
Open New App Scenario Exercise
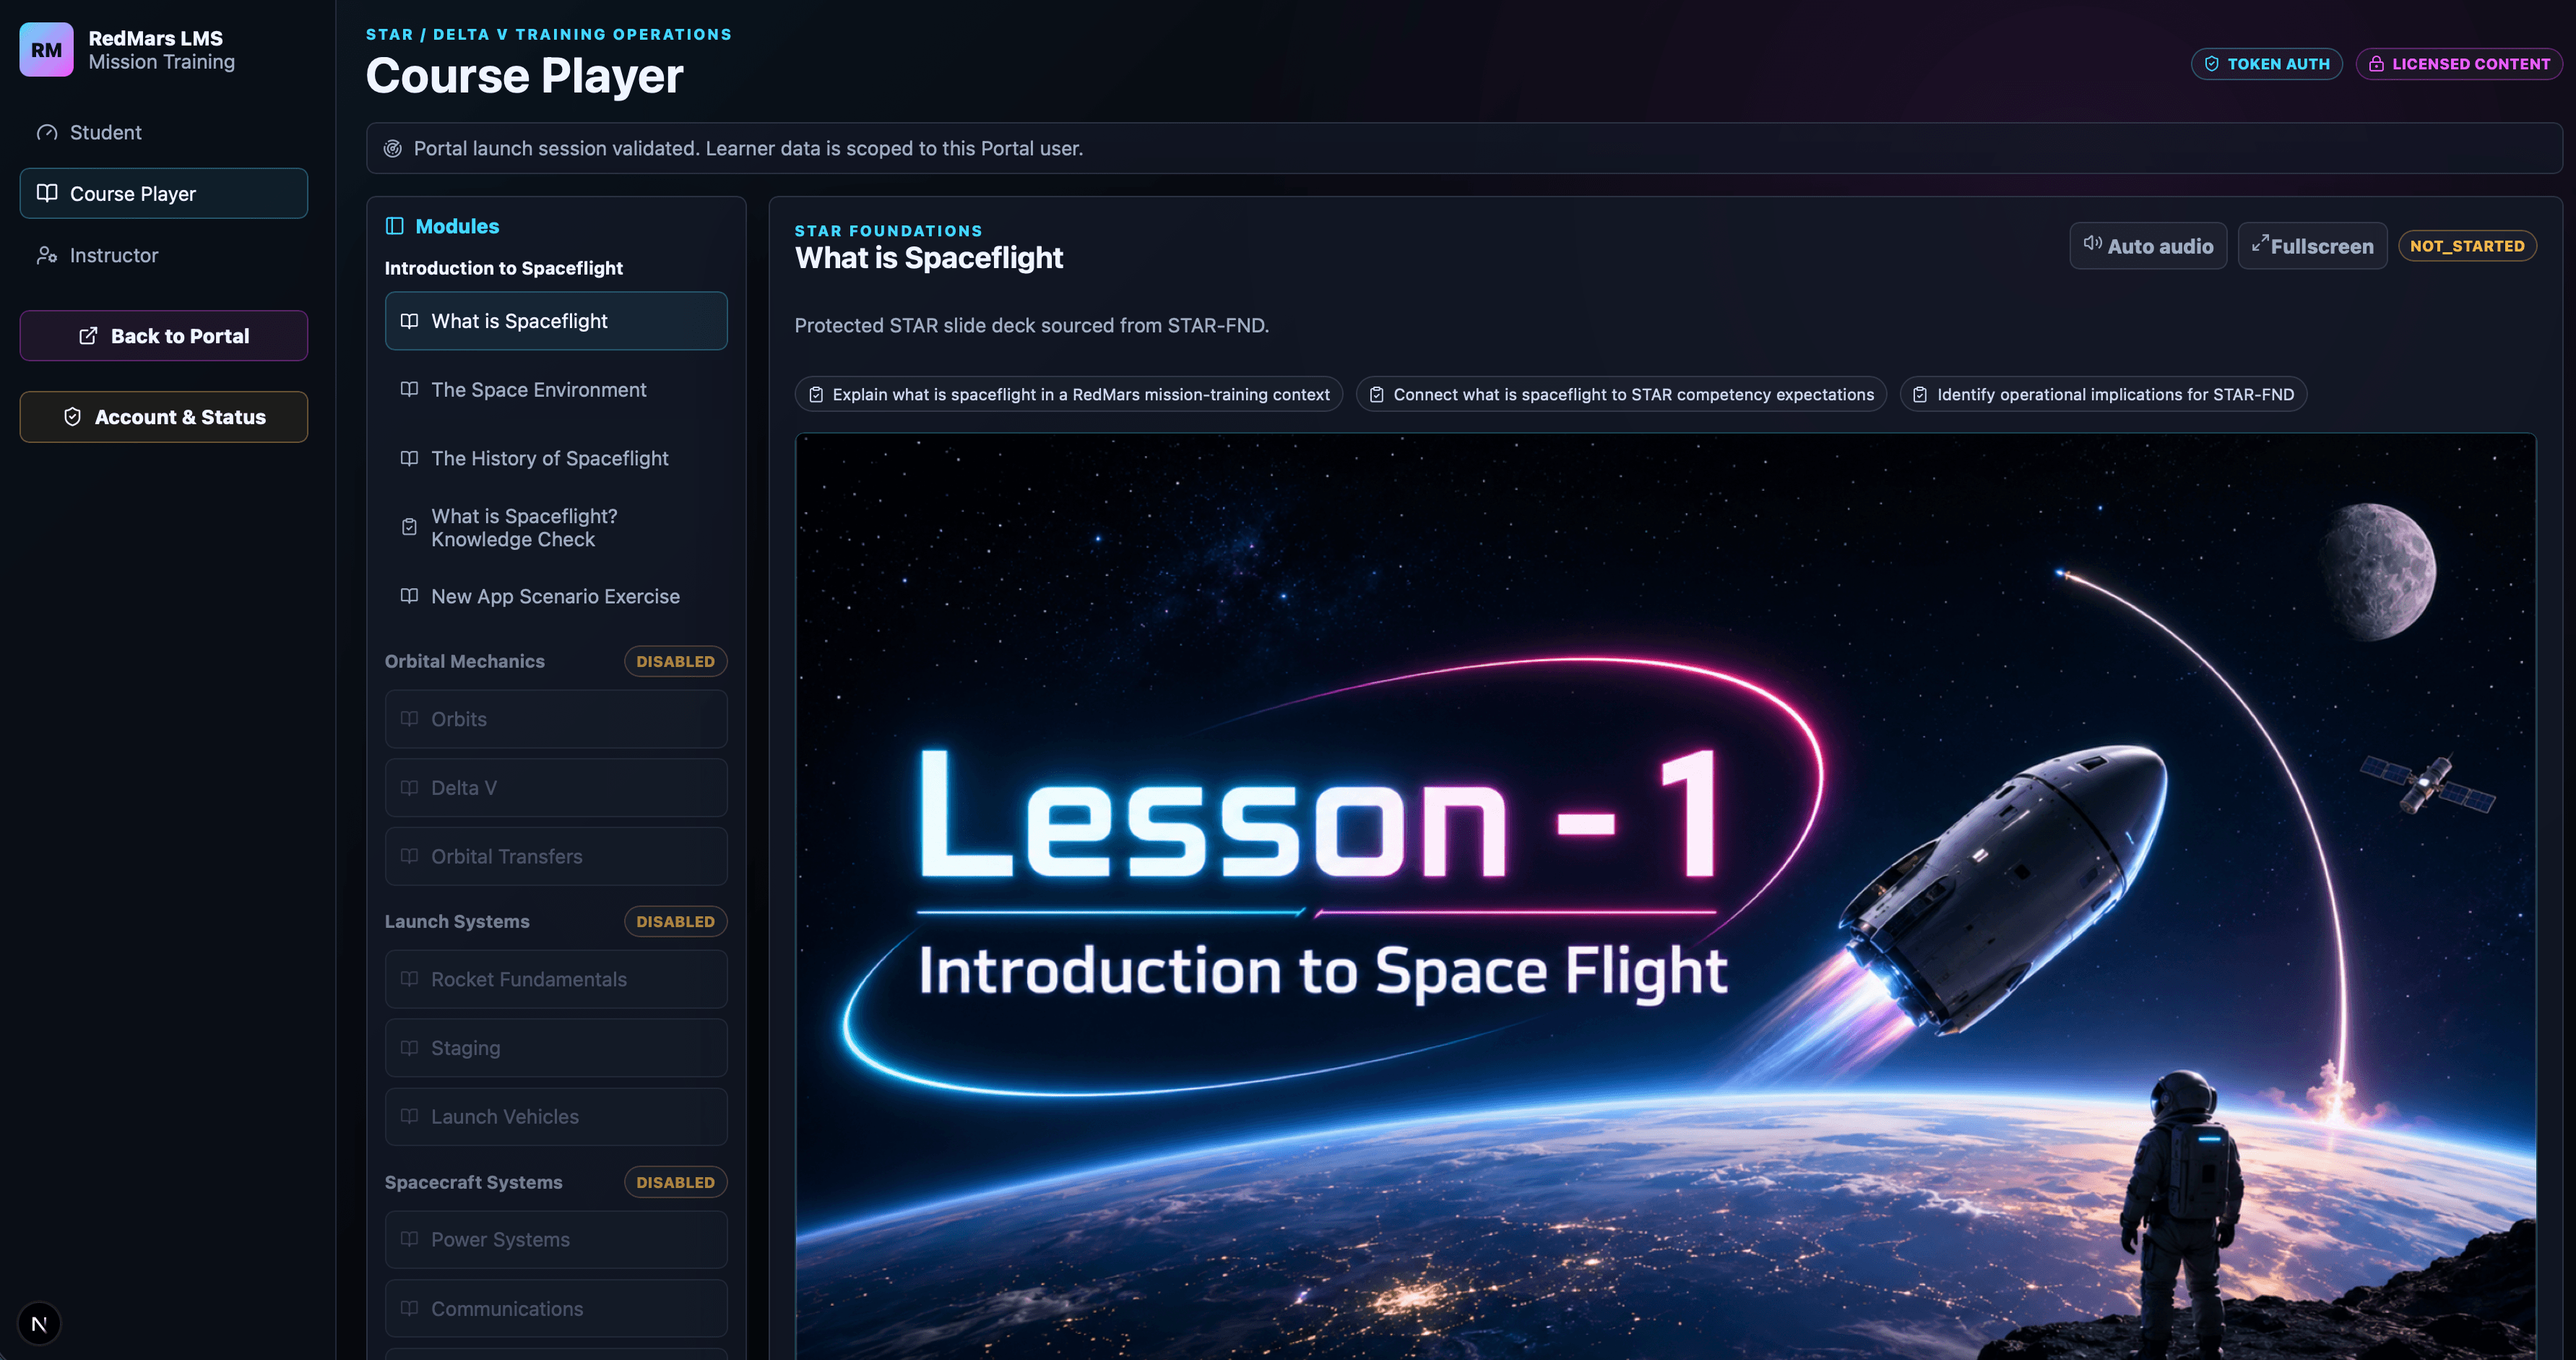(x=556, y=596)
